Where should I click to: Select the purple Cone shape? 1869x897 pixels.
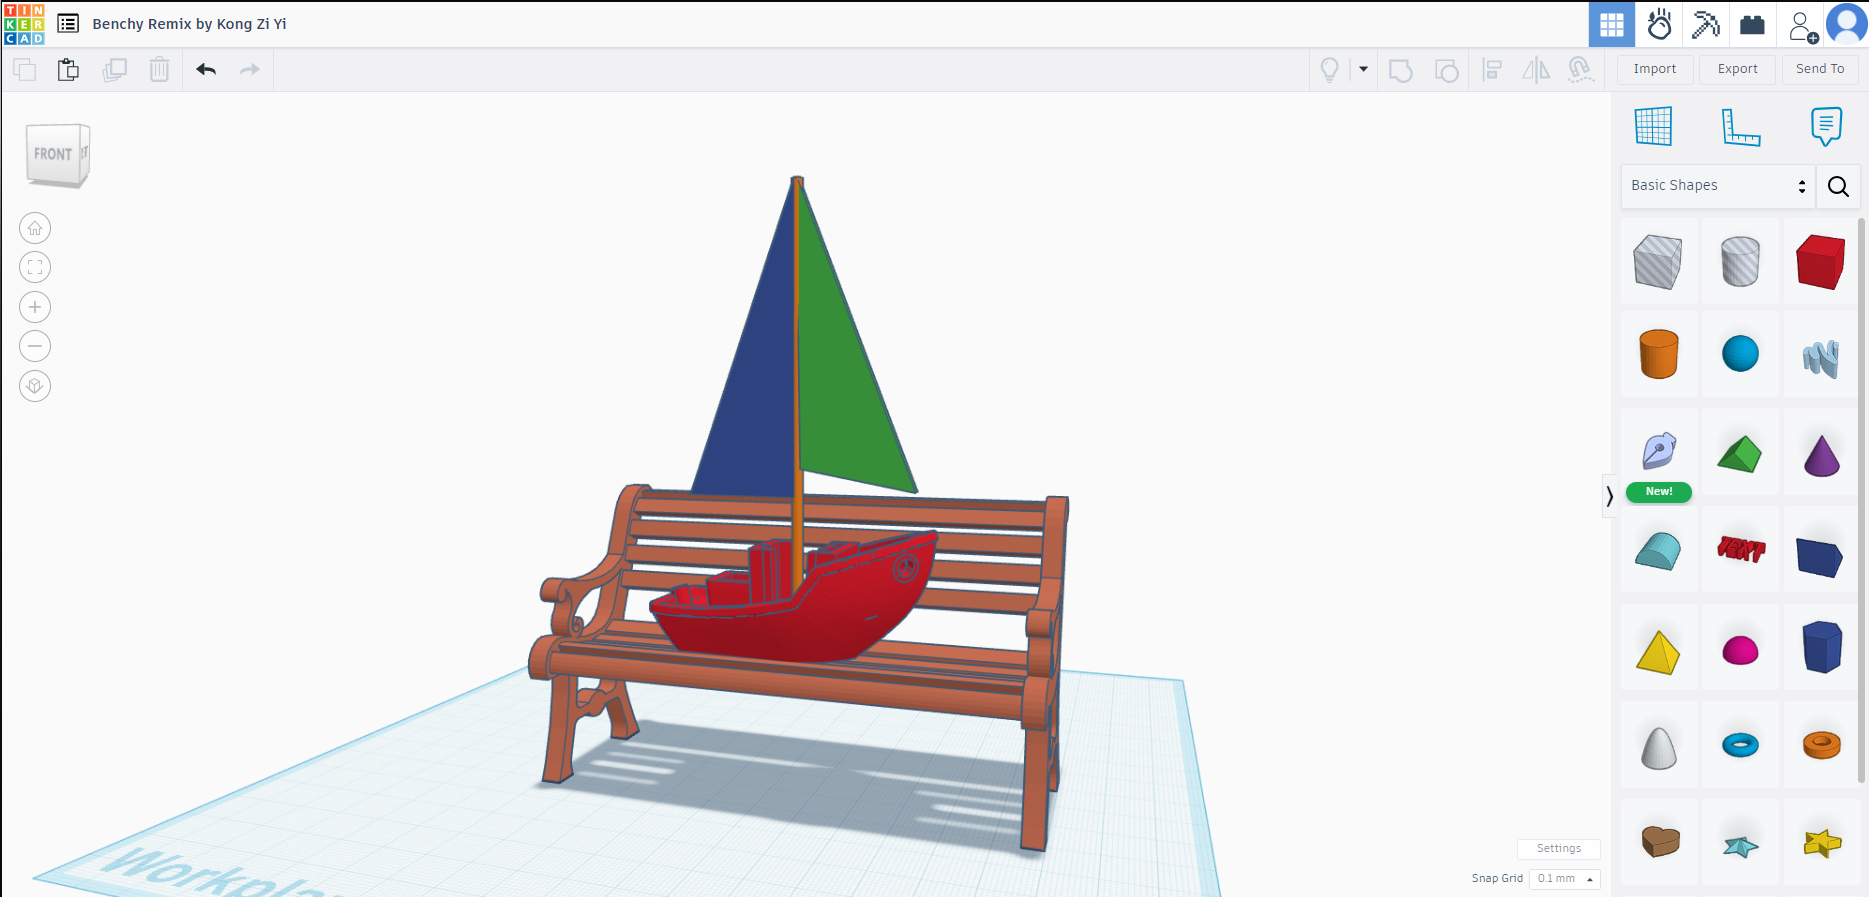coord(1821,455)
